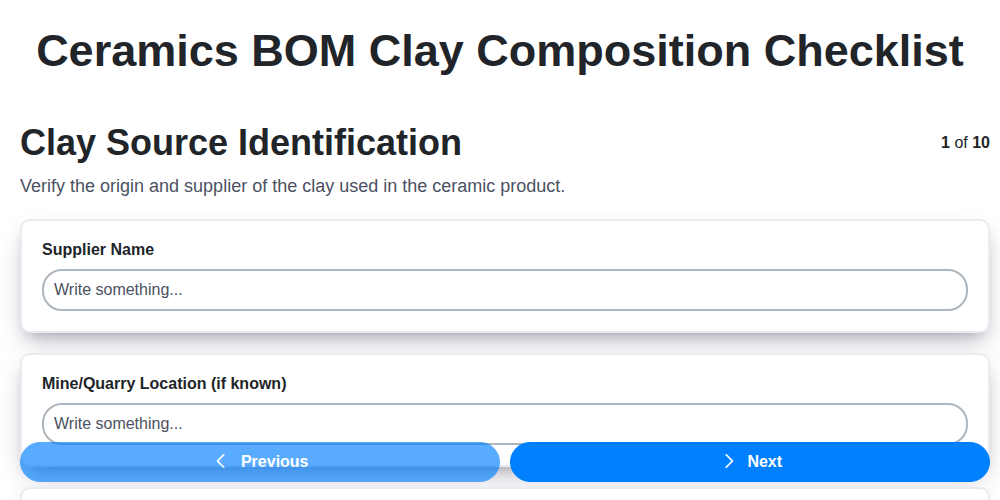Image resolution: width=1000 pixels, height=500 pixels.
Task: Go to the Next checklist section
Action: click(x=750, y=462)
